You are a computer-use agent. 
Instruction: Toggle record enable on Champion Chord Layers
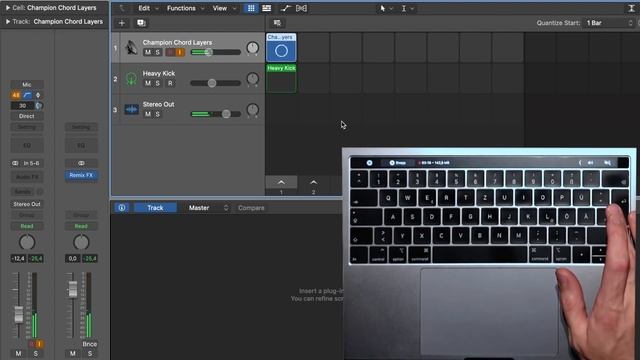pos(170,52)
